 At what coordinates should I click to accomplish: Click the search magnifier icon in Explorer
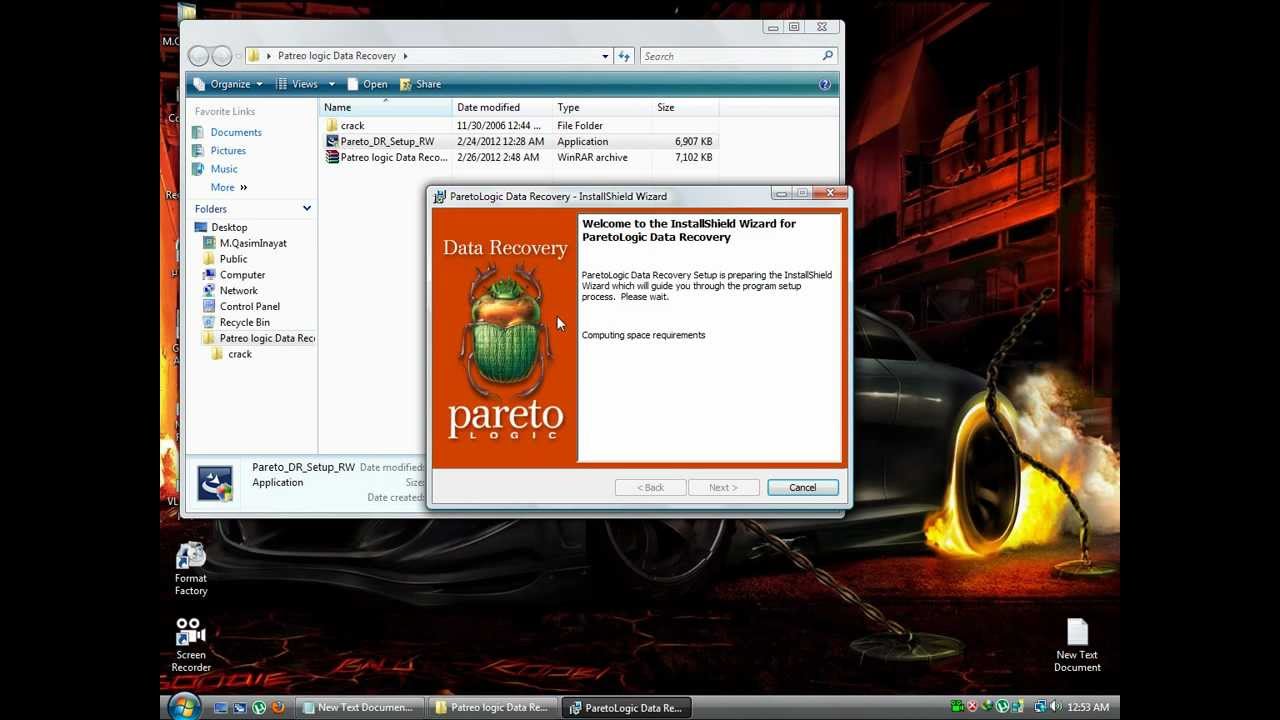[x=827, y=56]
